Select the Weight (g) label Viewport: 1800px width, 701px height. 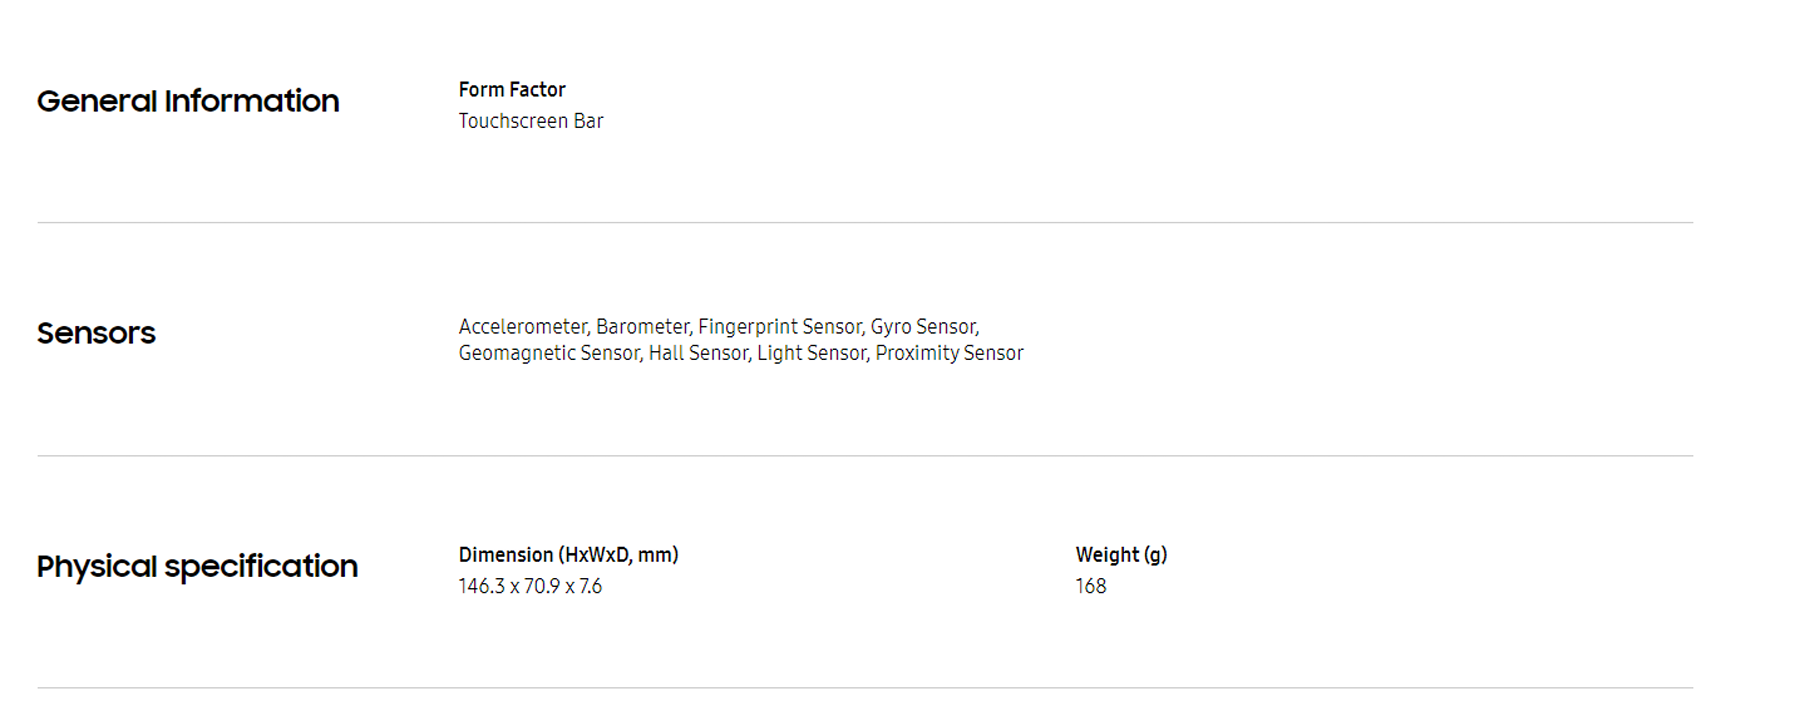[1121, 555]
